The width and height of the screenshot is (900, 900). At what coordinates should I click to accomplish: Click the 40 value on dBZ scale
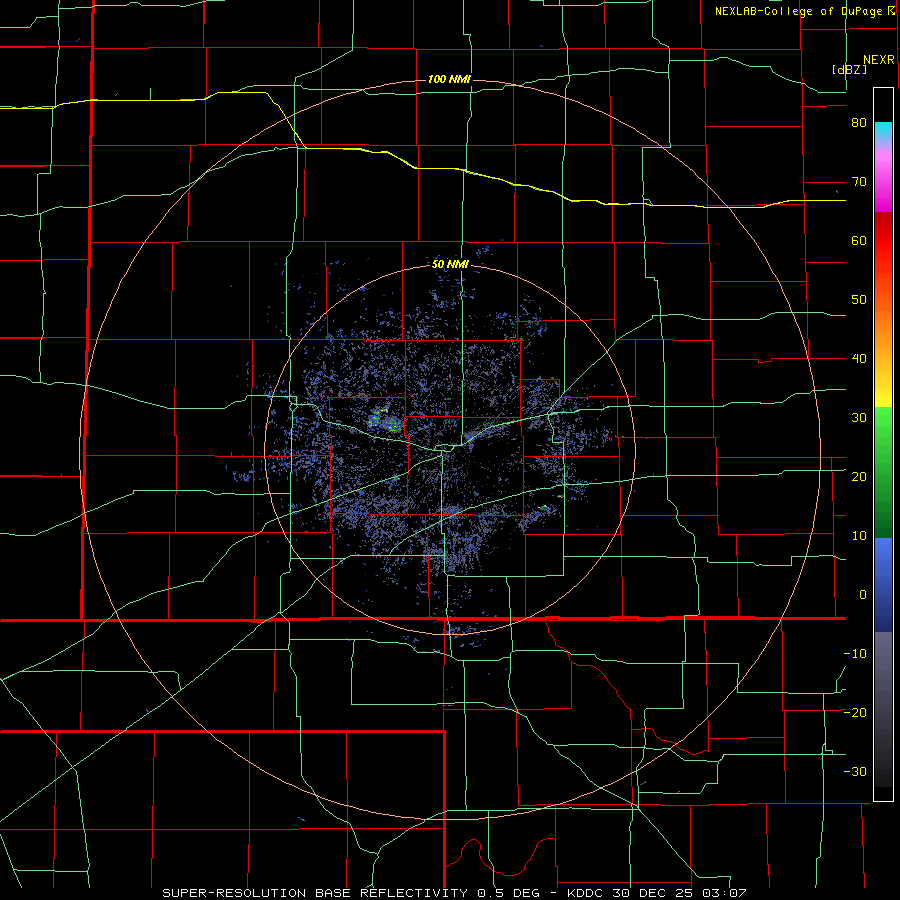click(859, 359)
